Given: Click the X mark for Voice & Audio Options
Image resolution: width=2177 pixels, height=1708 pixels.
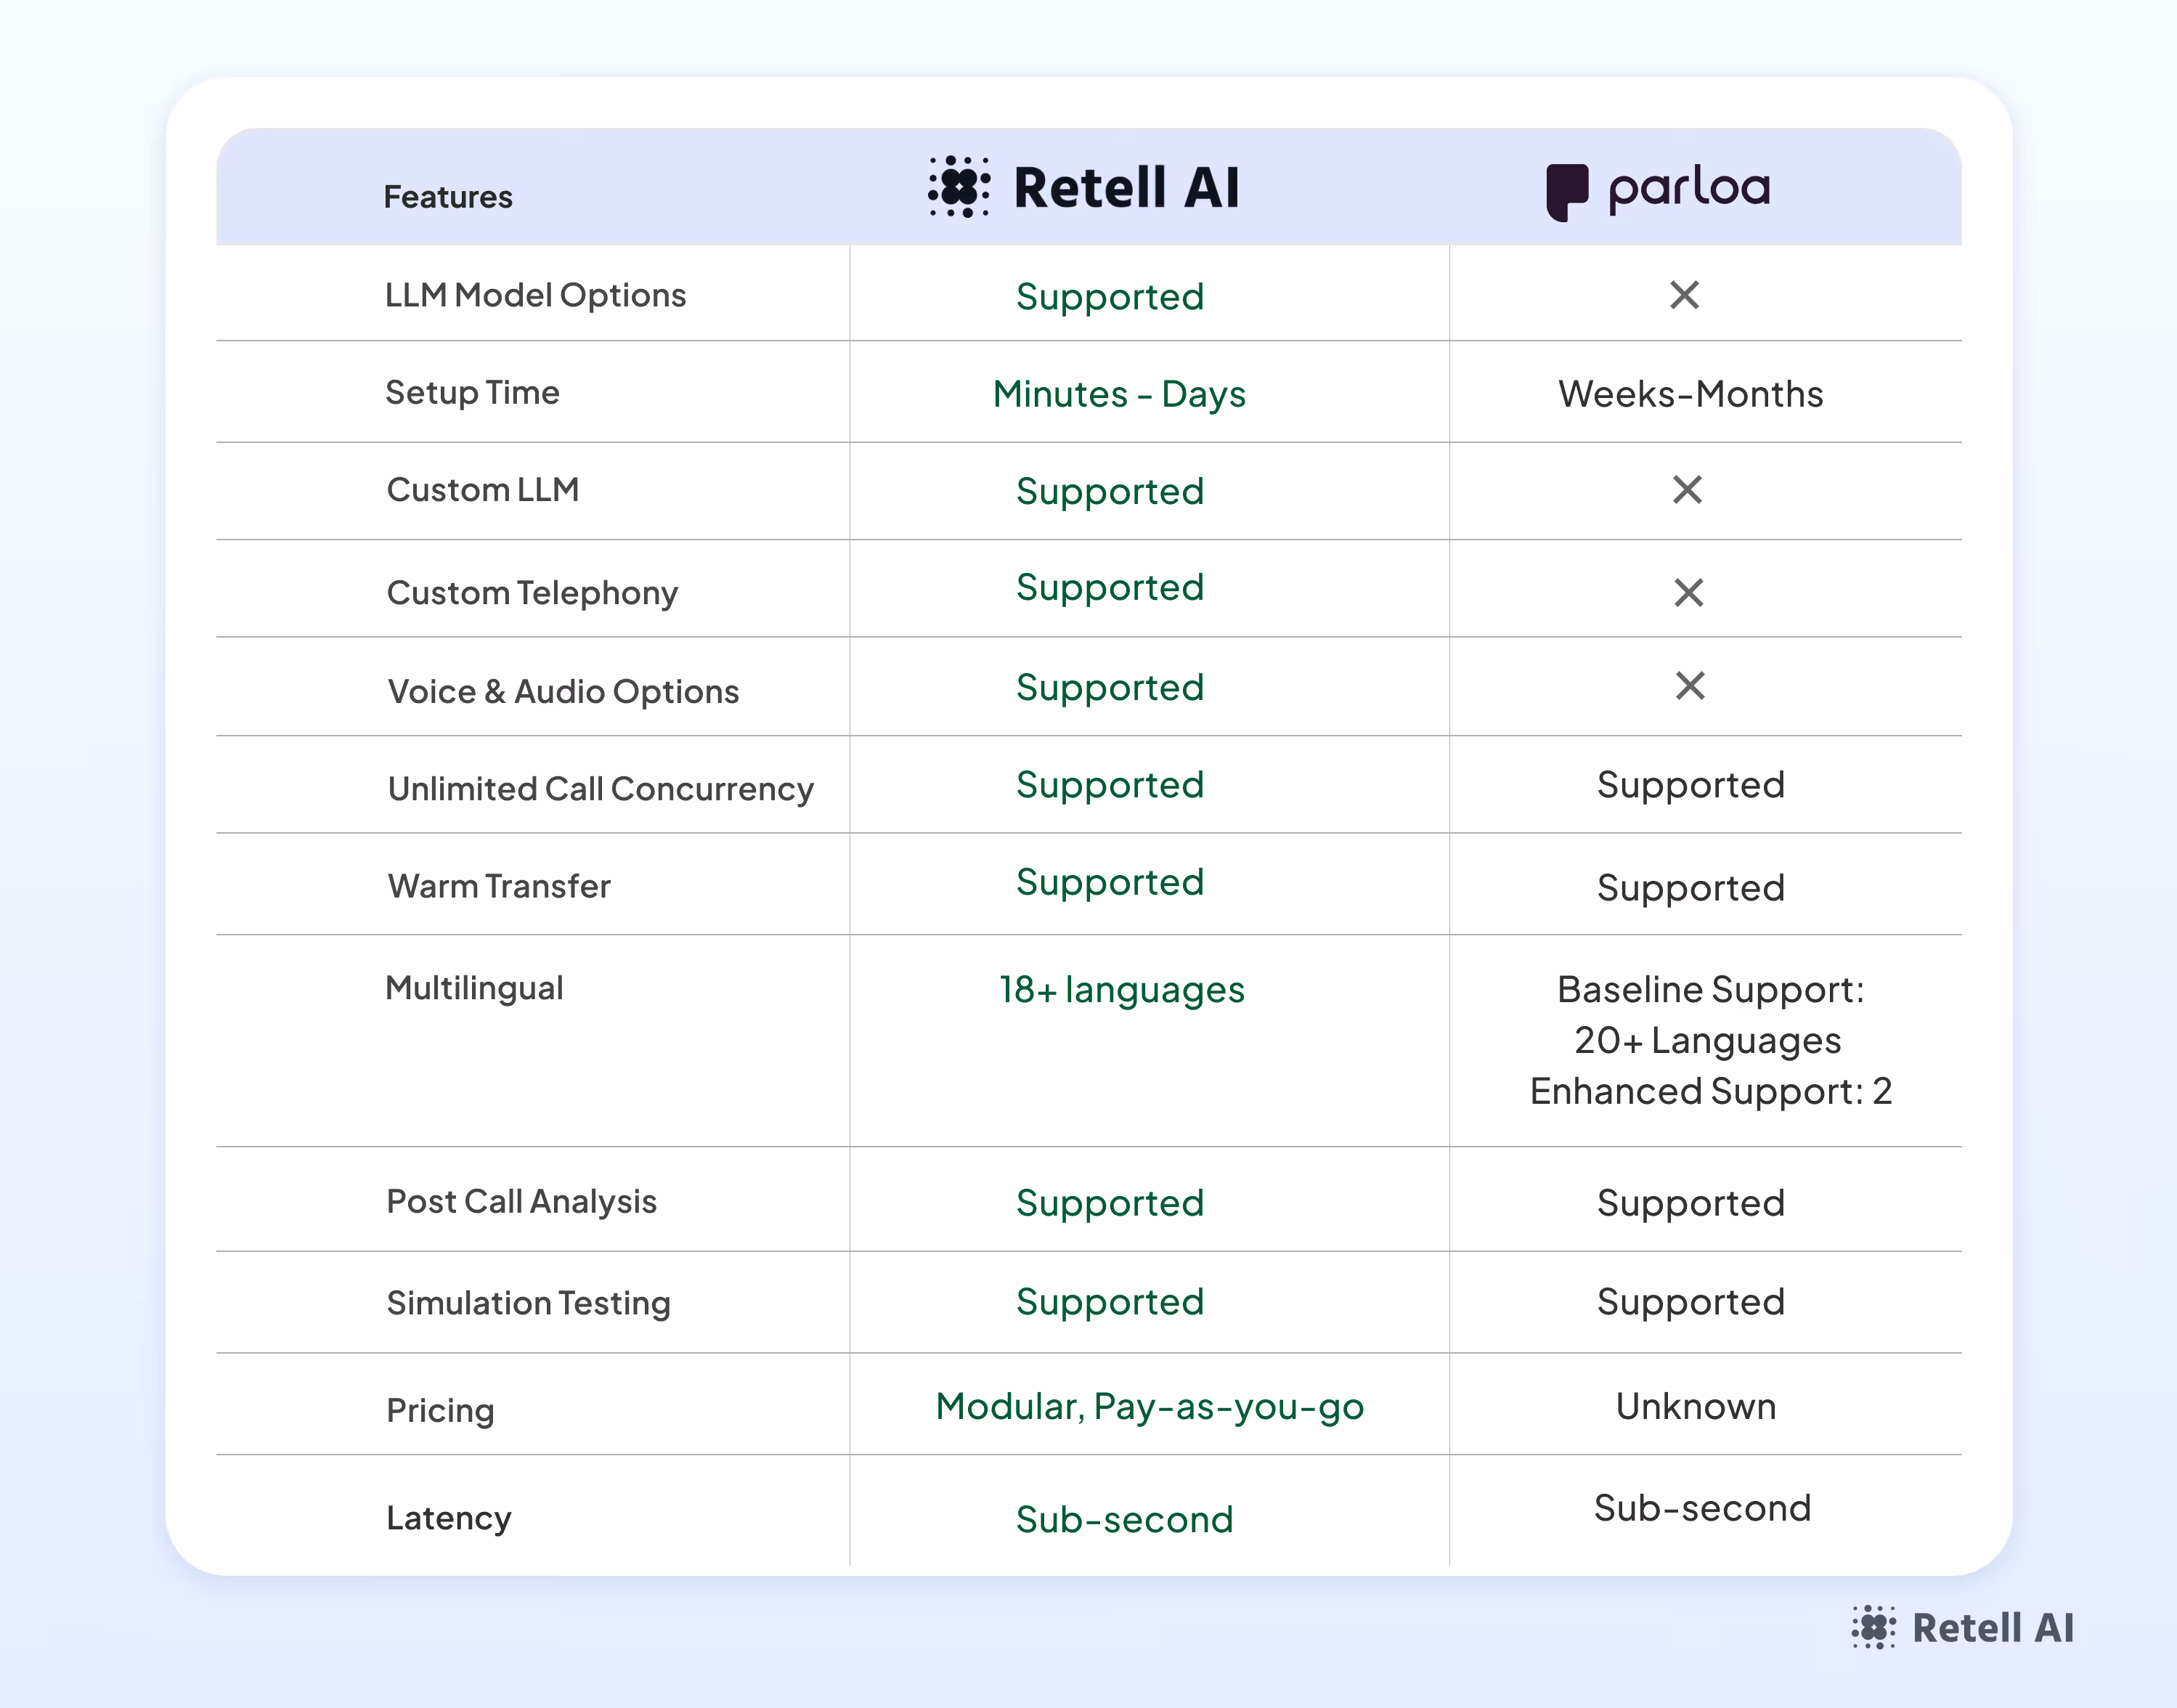Looking at the screenshot, I should click(1689, 686).
